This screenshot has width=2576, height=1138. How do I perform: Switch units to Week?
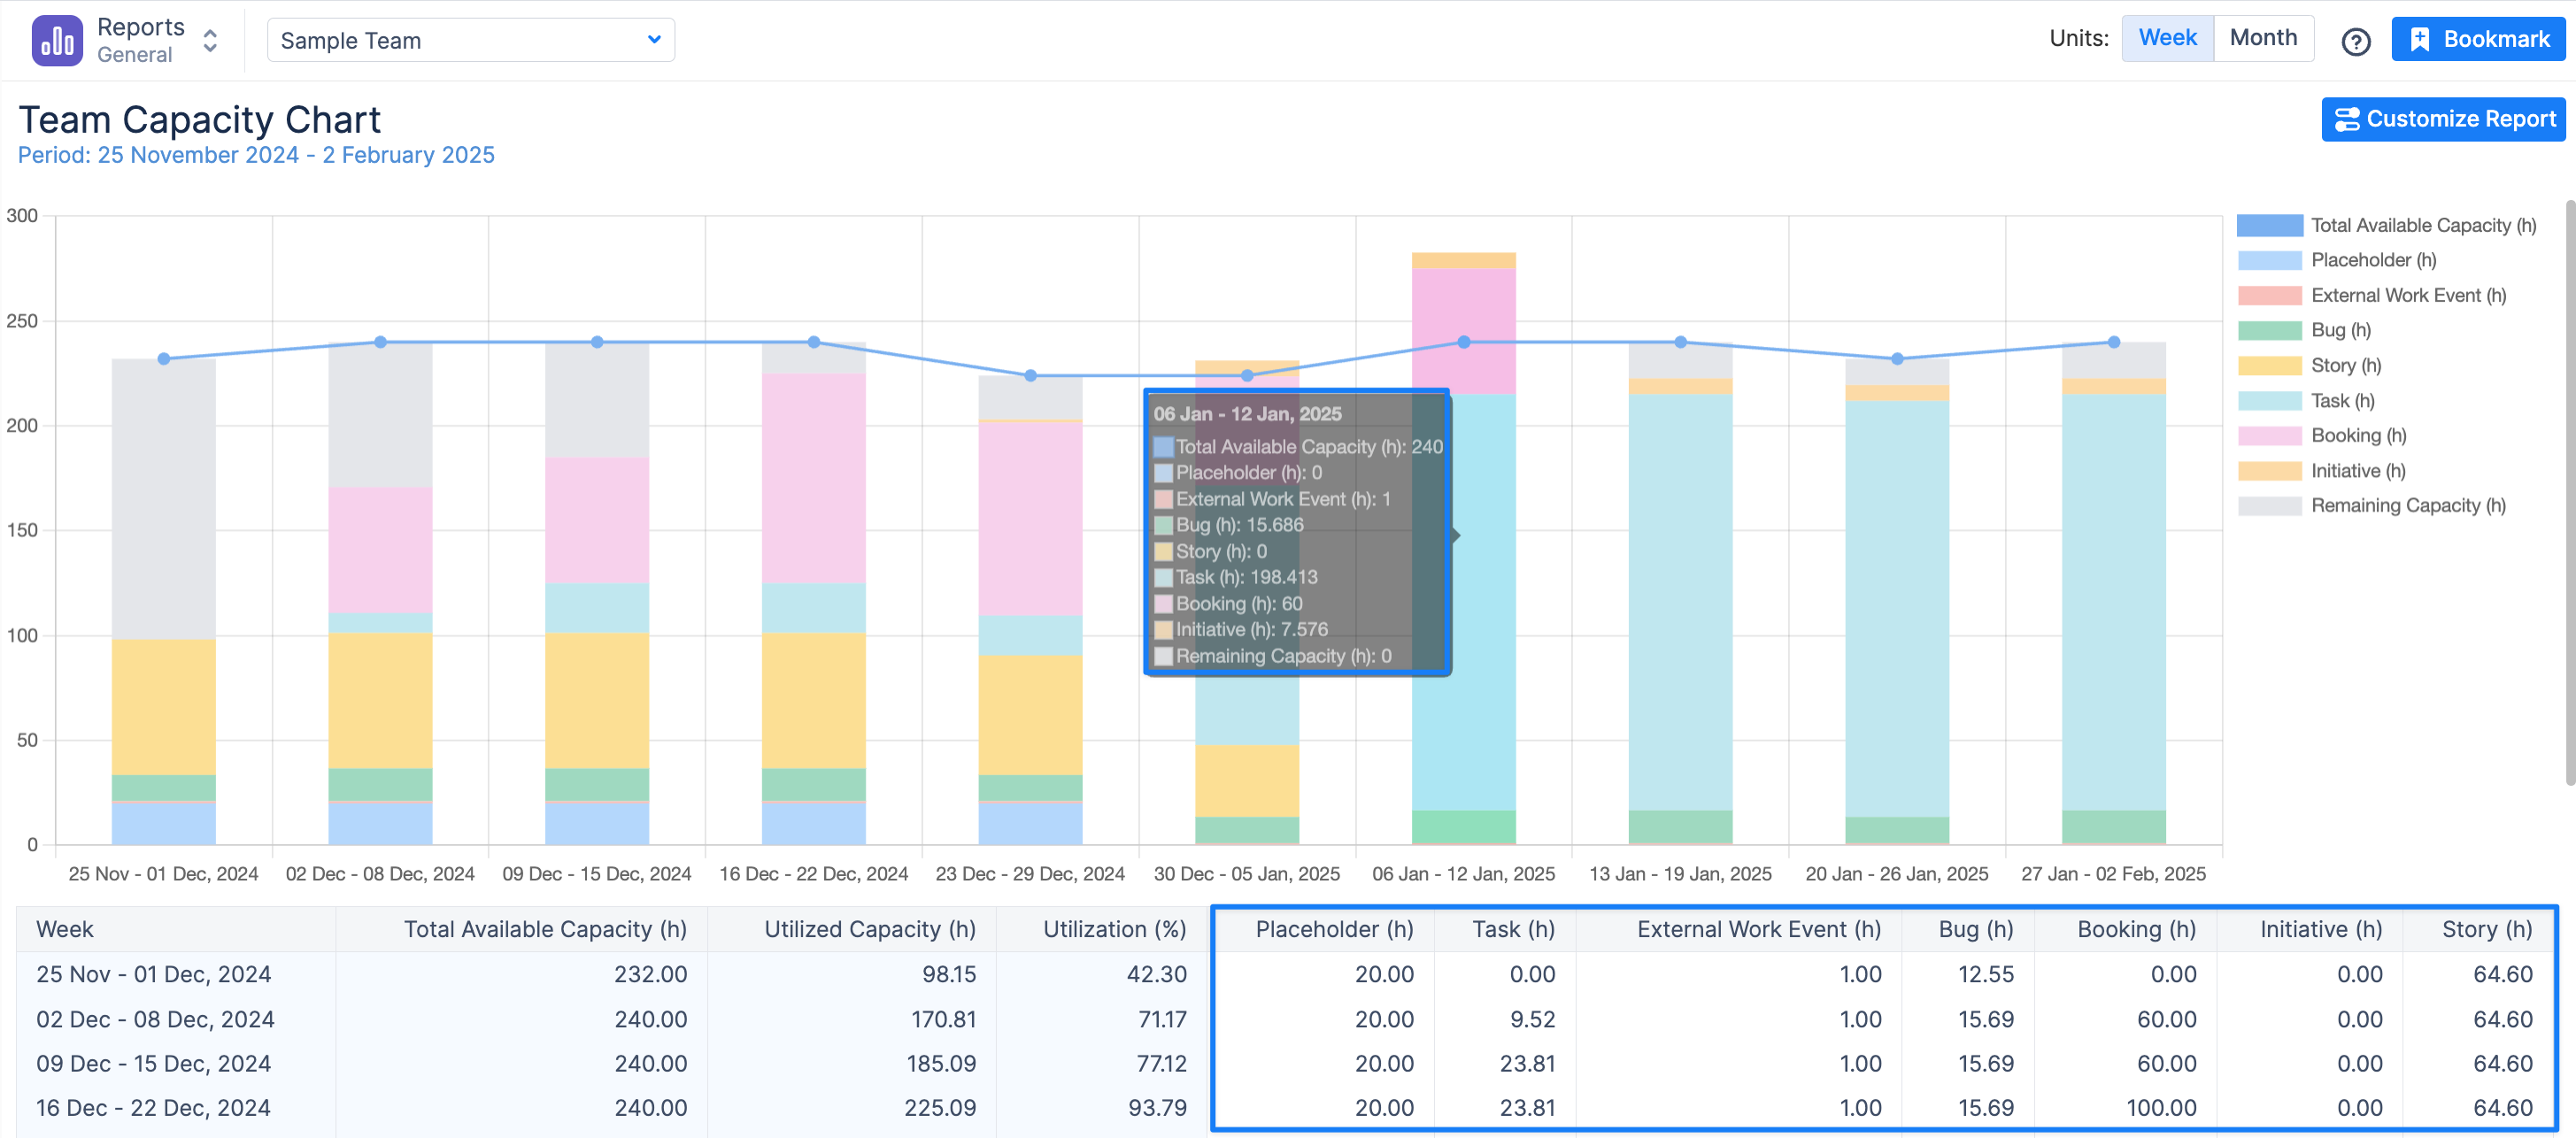2167,38
